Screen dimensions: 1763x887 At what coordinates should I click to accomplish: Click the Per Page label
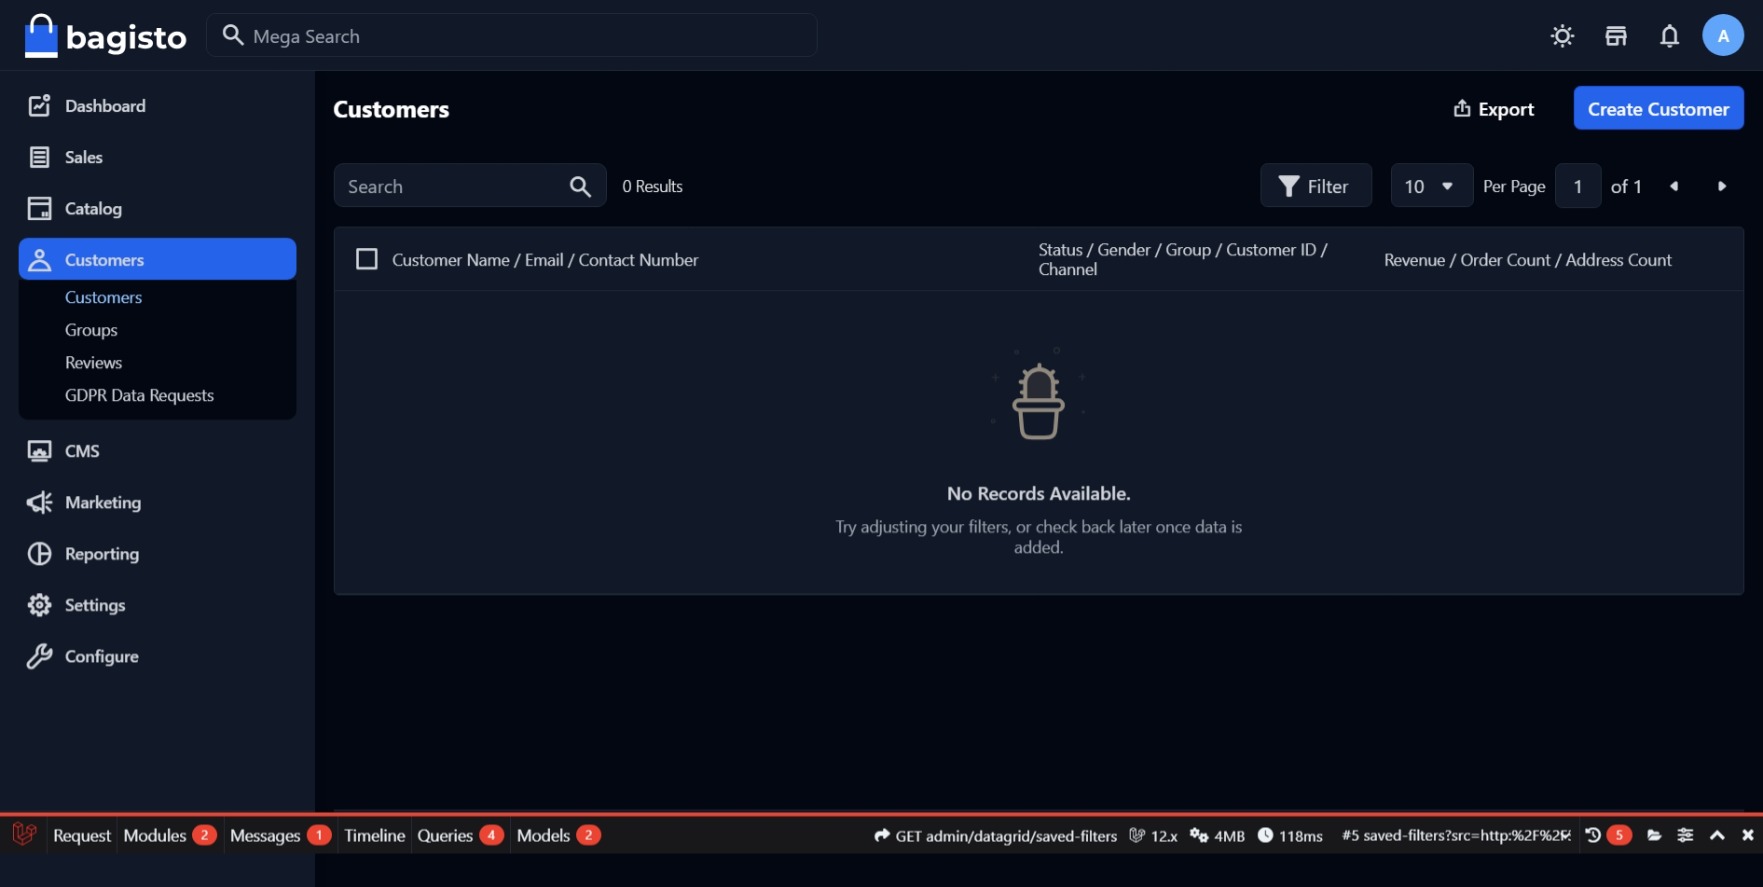[1514, 186]
